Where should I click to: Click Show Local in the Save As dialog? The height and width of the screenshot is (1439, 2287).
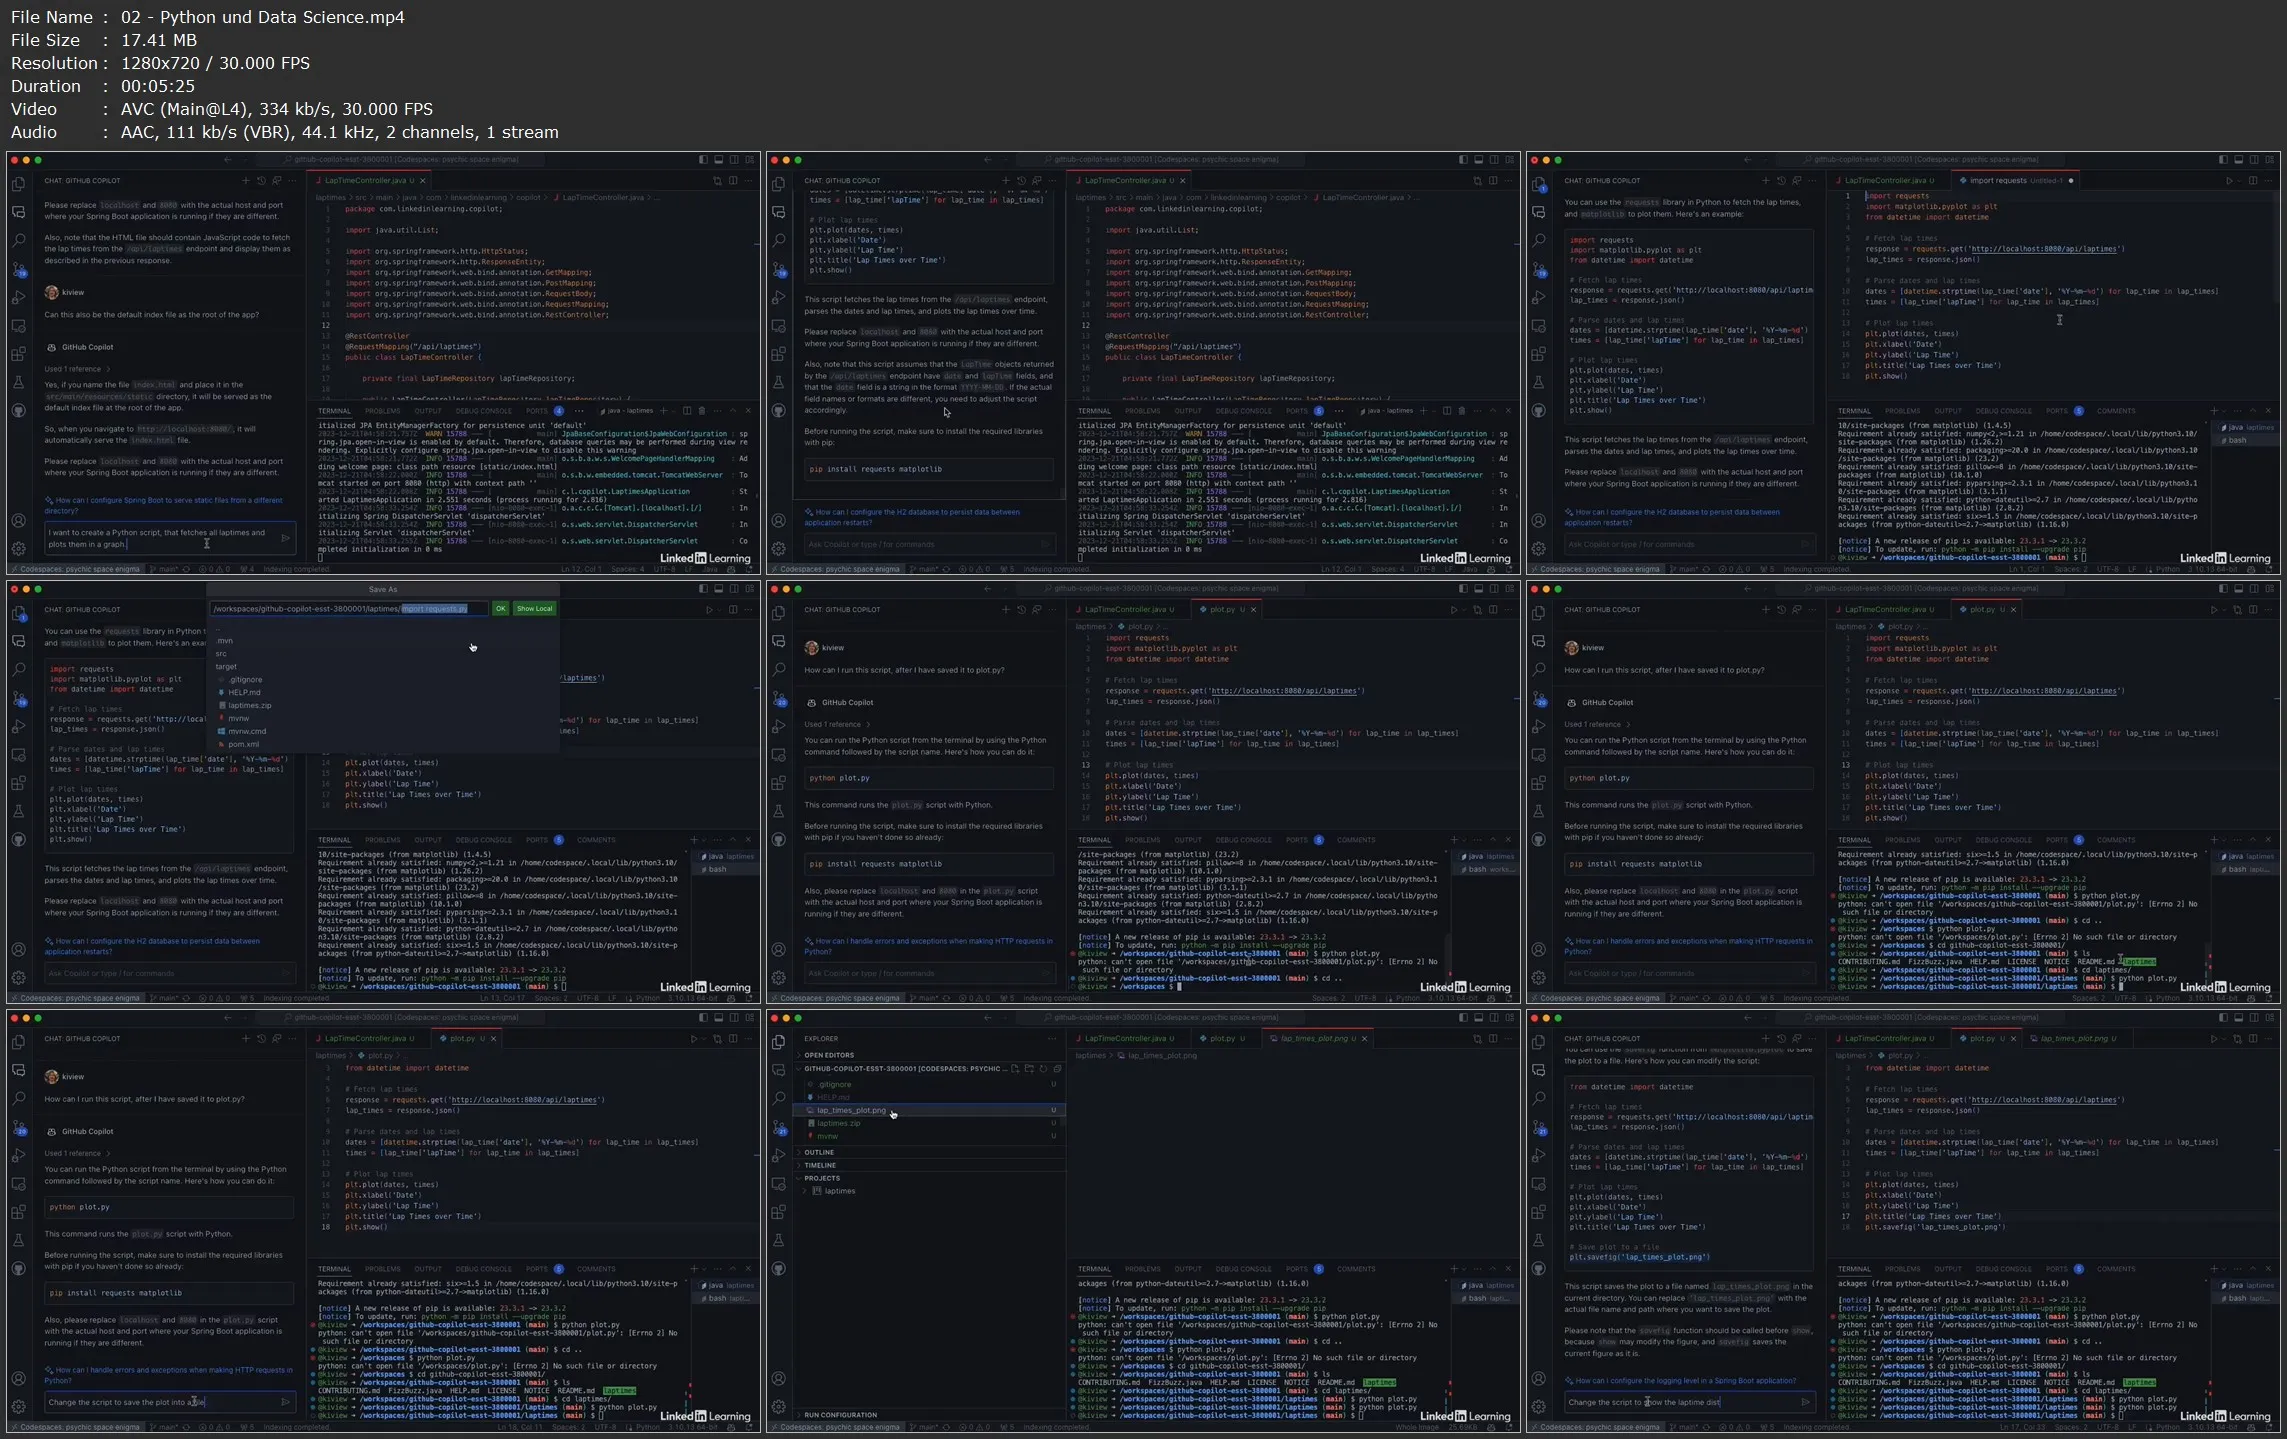click(534, 609)
